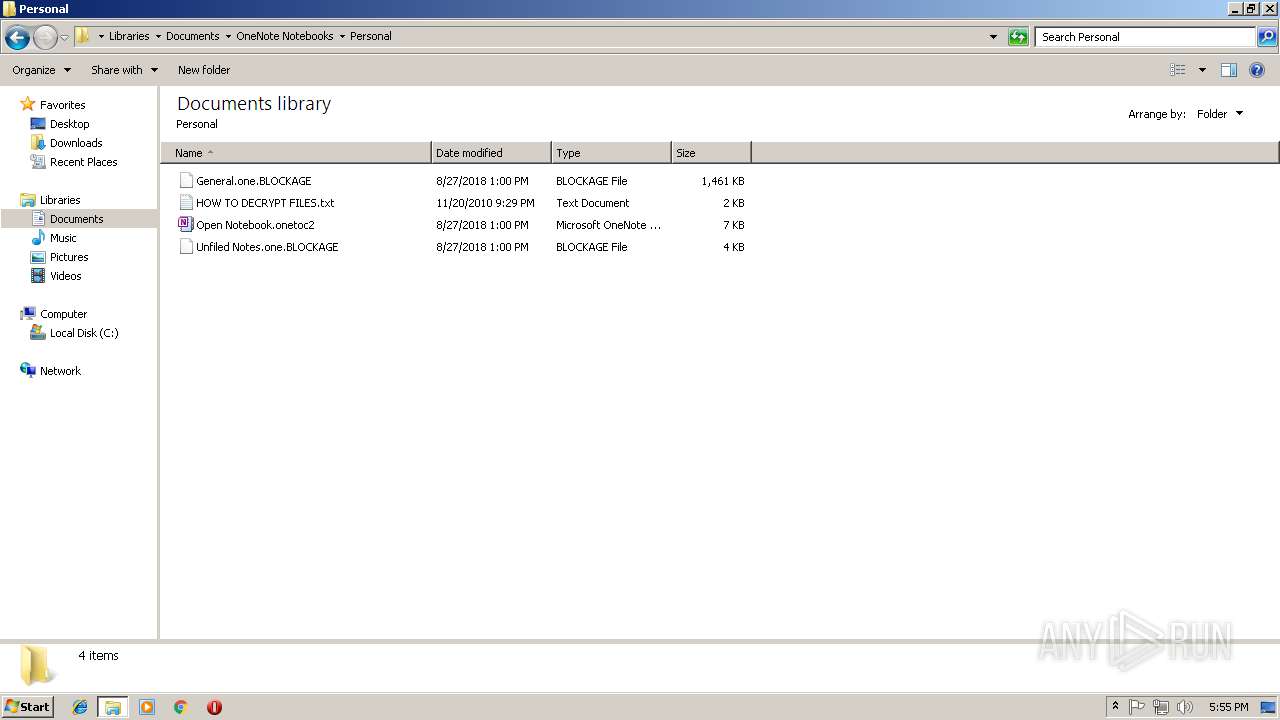The height and width of the screenshot is (720, 1280).
Task: Open the address bar history dropdown
Action: coord(993,37)
